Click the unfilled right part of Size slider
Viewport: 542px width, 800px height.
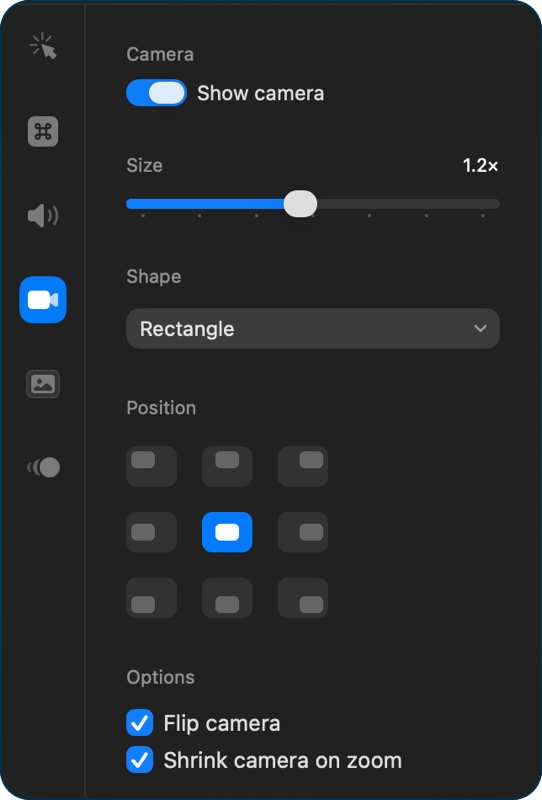point(408,204)
